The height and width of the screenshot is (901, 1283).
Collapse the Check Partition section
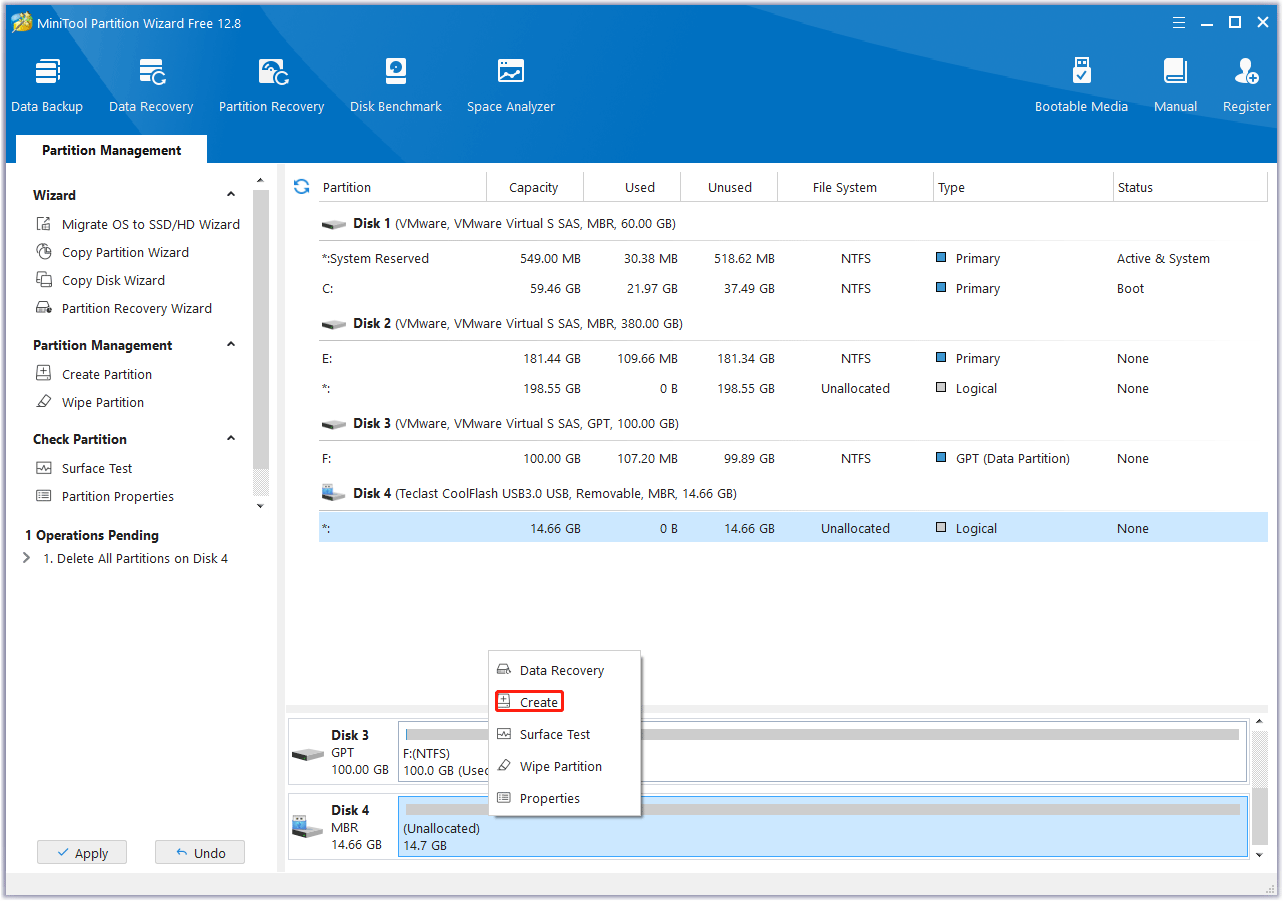[231, 439]
